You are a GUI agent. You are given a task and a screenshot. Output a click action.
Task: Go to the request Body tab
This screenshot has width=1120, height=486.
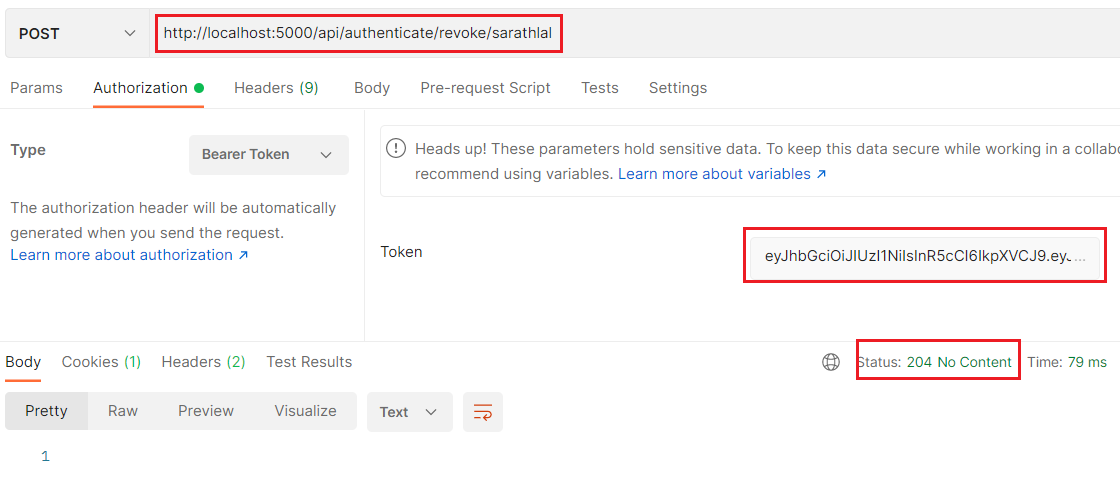[372, 88]
